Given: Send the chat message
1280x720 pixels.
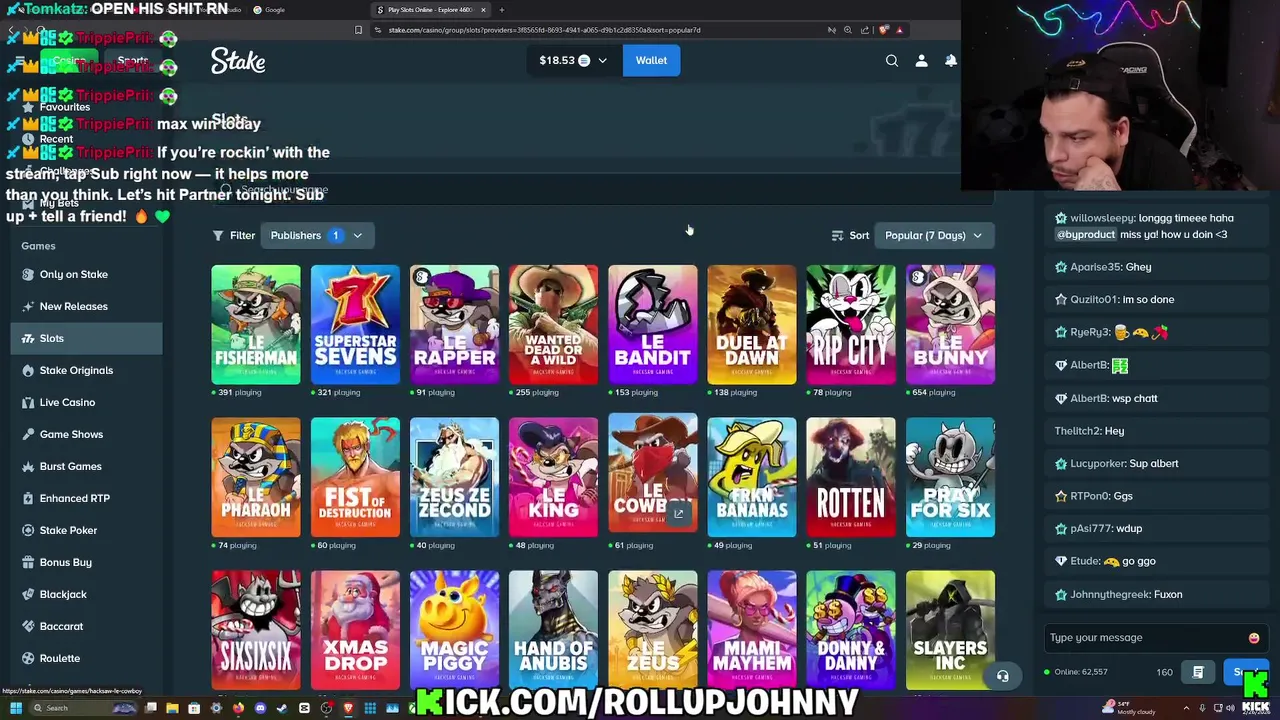Looking at the screenshot, I should pyautogui.click(x=1244, y=672).
